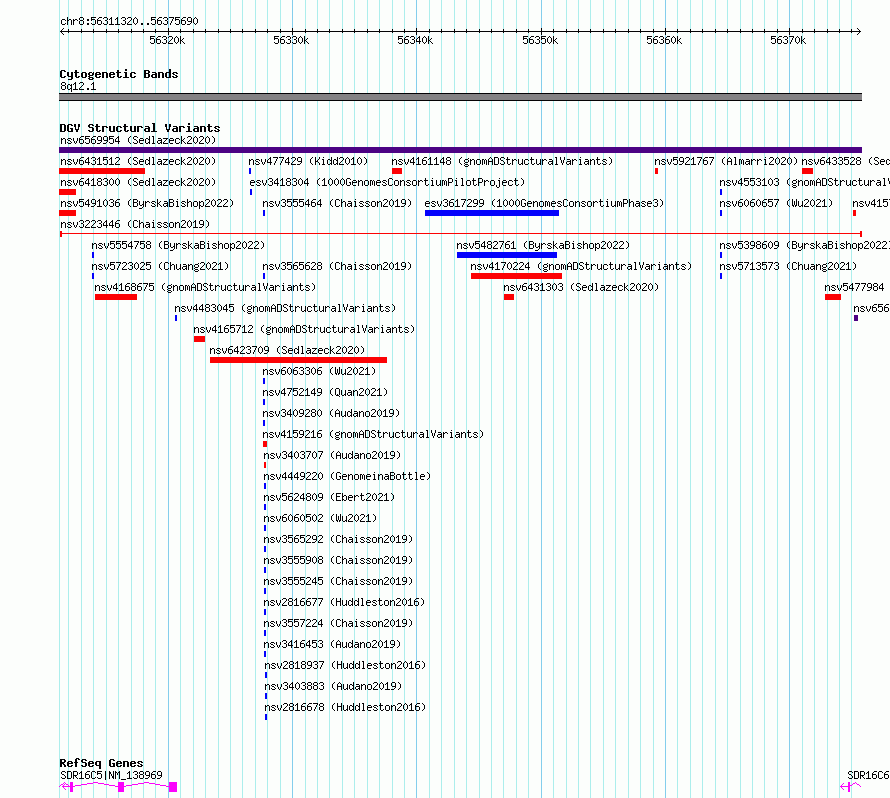
Task: Open nsv5482761 (ByrskaBishop2022) label
Action: coord(543,245)
